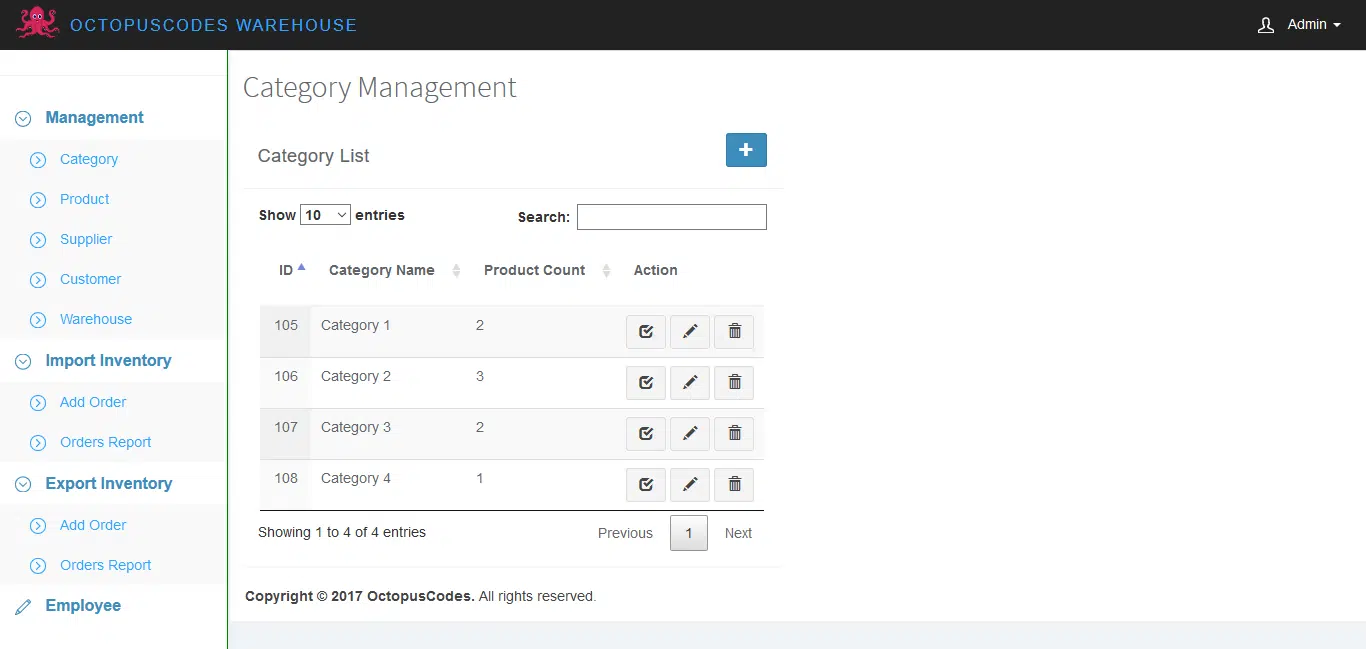Go to the Next pagination page
Image resolution: width=1366 pixels, height=649 pixels.
coord(738,533)
